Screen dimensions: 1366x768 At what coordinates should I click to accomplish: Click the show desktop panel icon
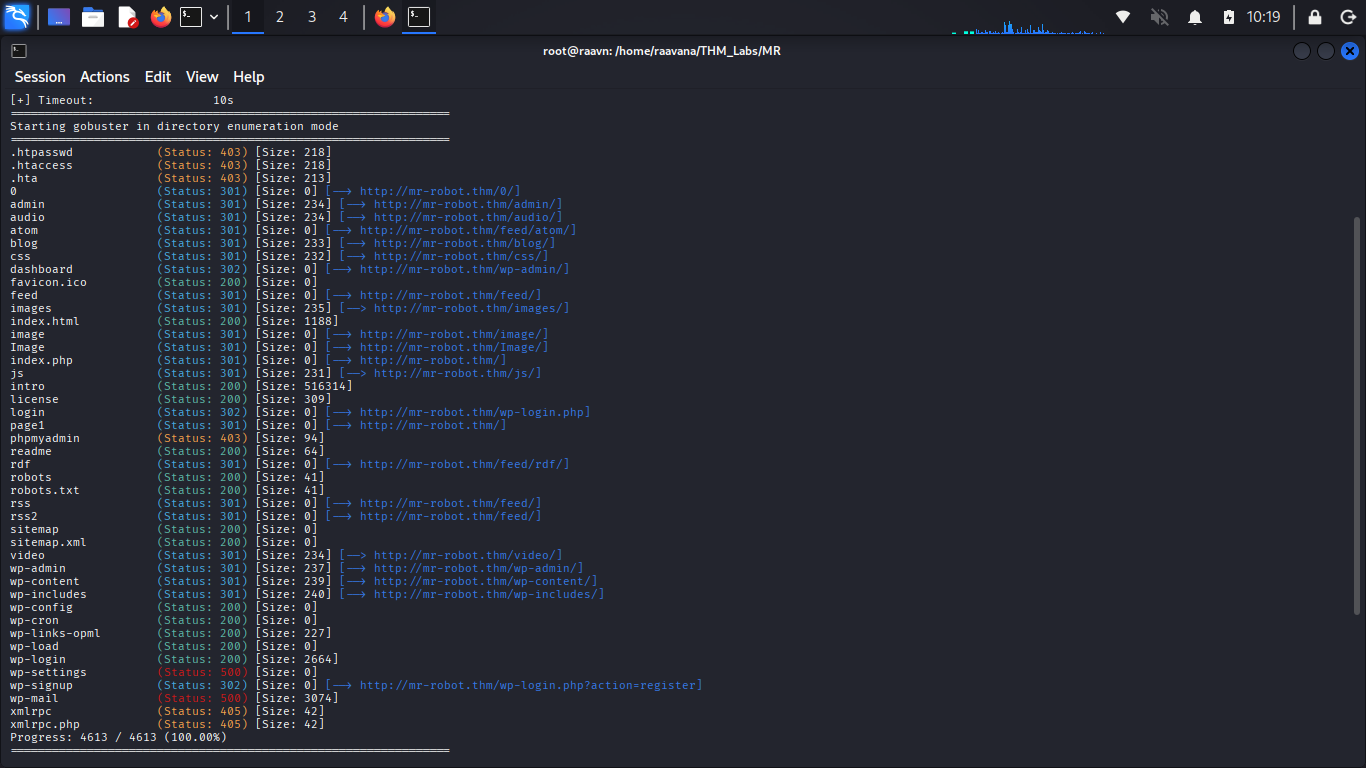(59, 17)
